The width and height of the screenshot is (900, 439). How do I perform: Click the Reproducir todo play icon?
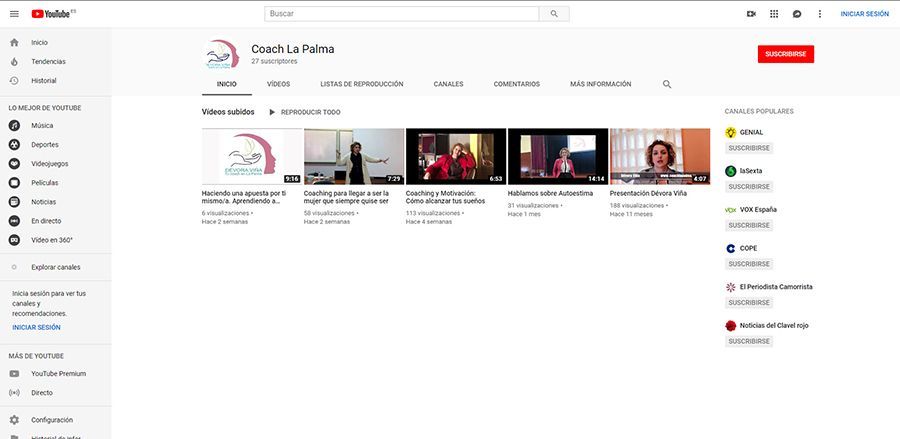272,112
